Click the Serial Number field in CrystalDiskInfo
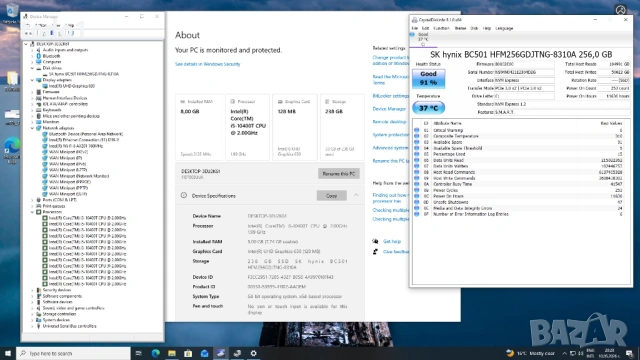Image resolution: width=640 pixels, height=360 pixels. coord(524,72)
